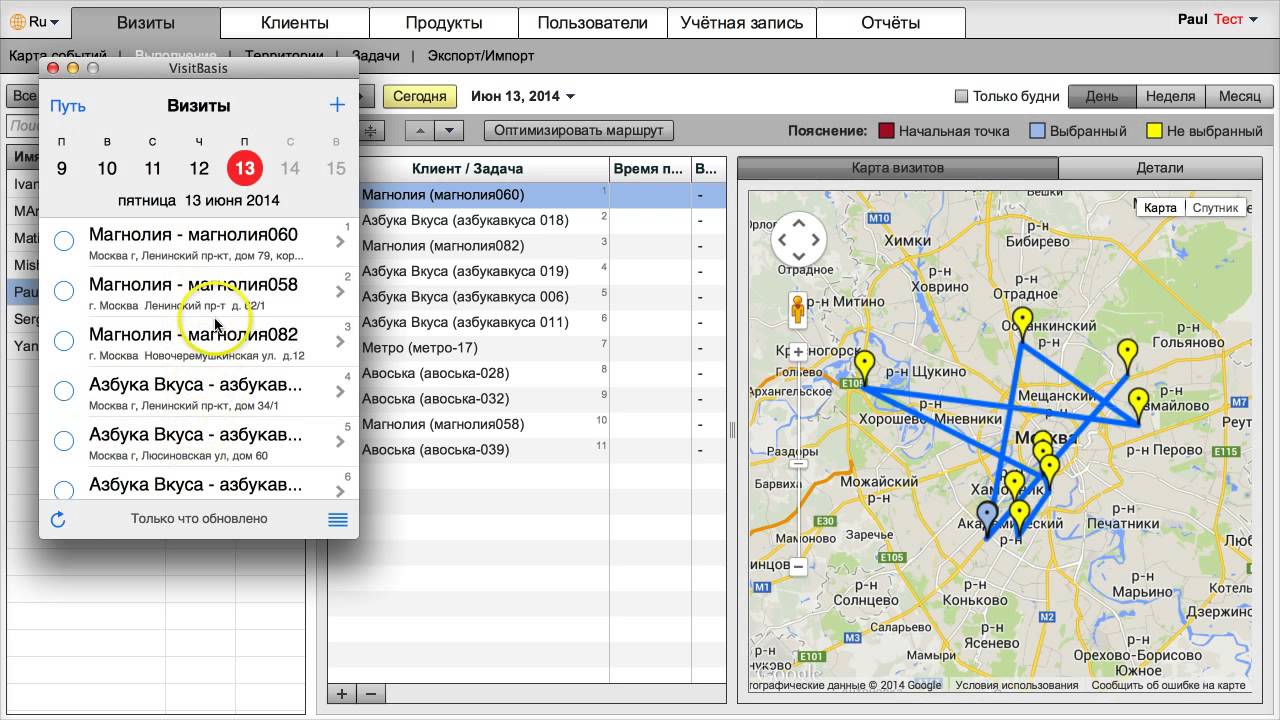Click the red Начальная точка legend swatch

pos(886,131)
